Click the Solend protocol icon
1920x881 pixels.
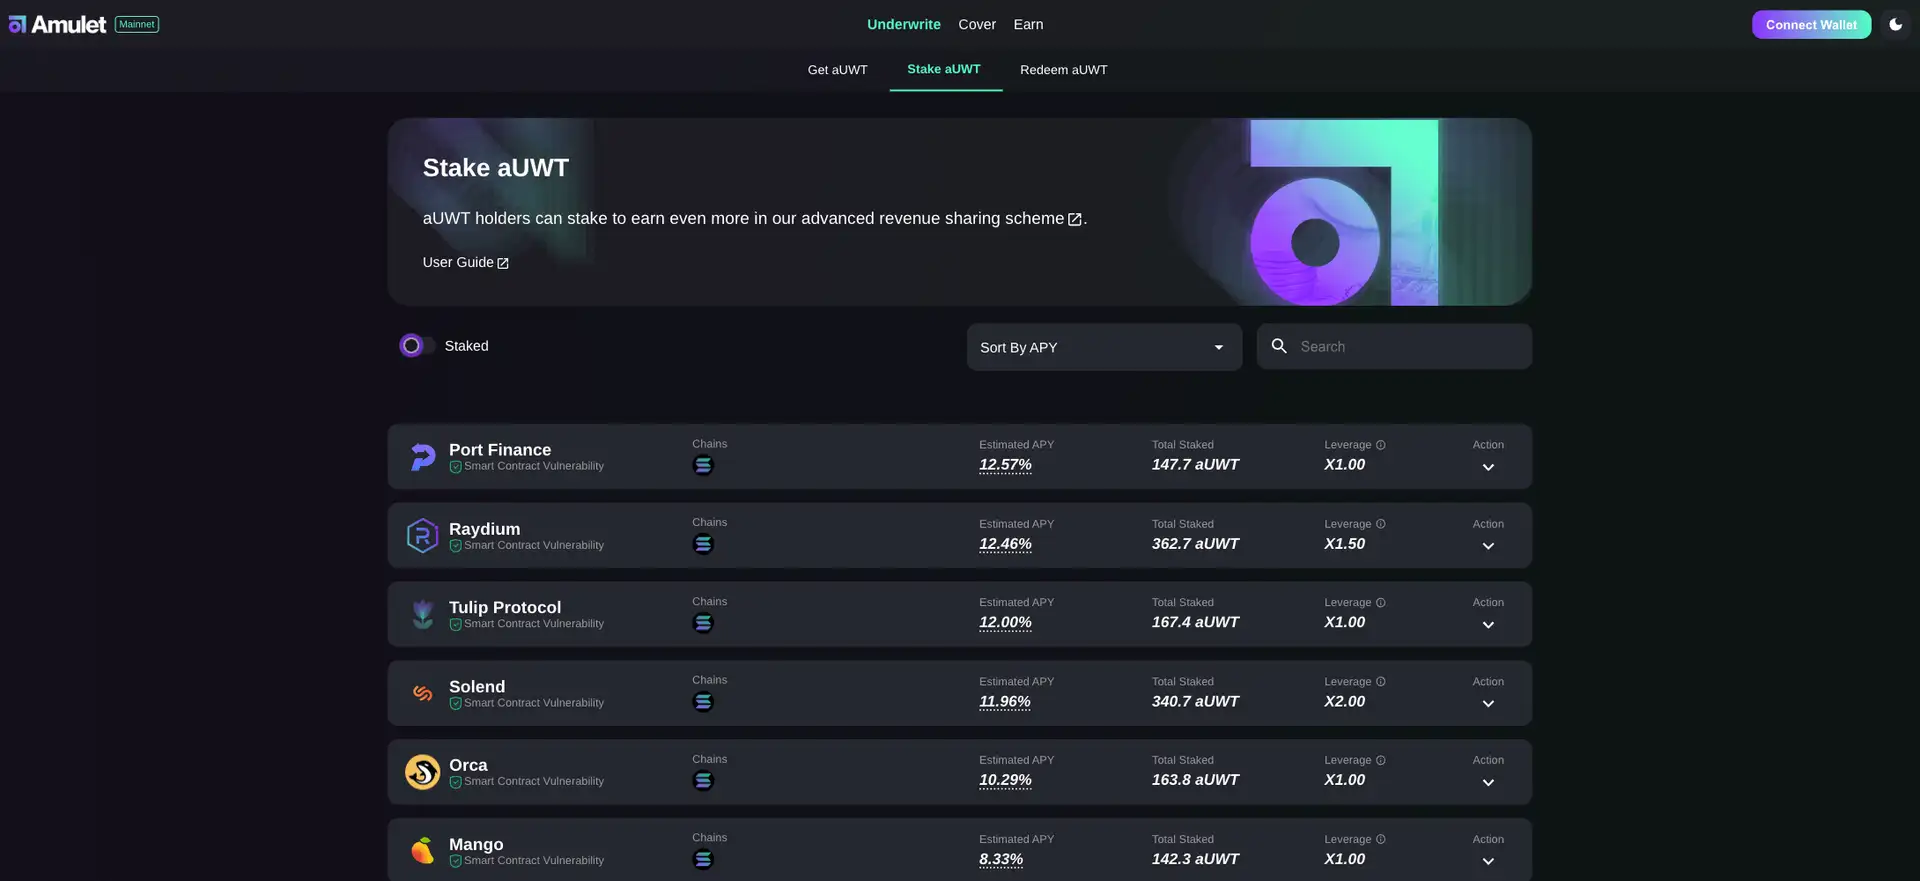(423, 693)
